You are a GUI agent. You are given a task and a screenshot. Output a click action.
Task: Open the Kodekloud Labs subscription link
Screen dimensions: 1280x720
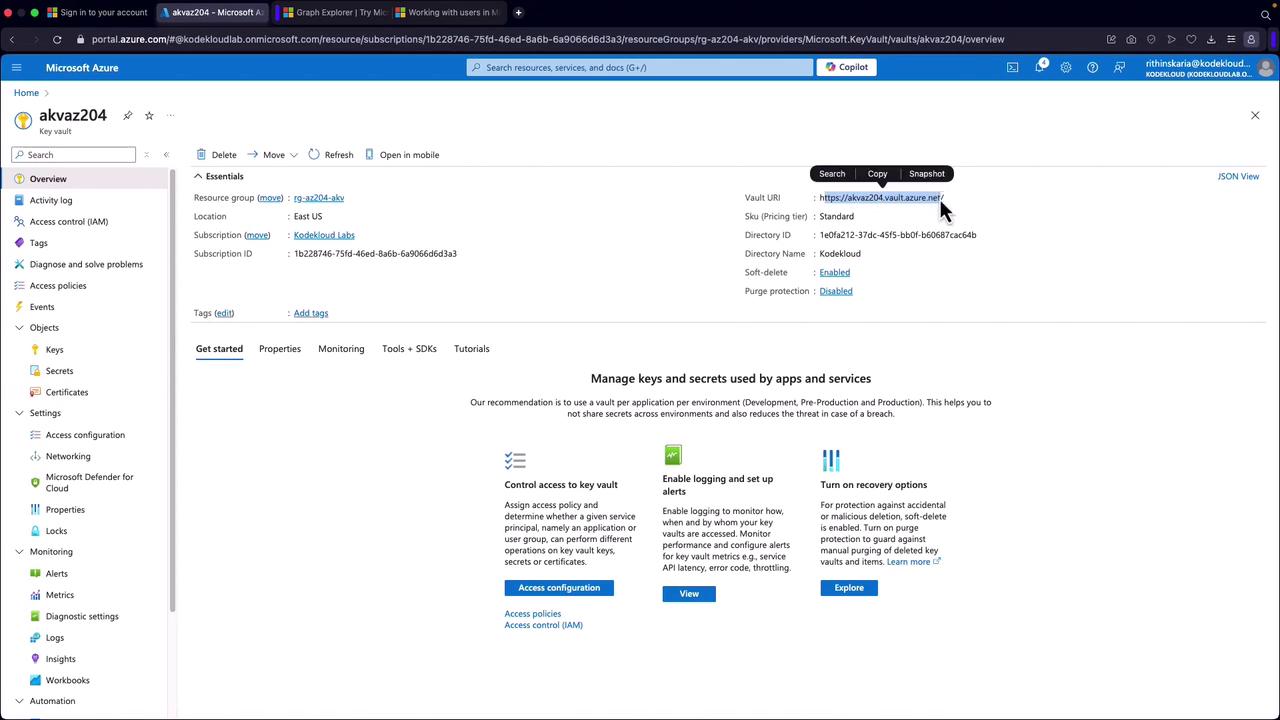(324, 235)
